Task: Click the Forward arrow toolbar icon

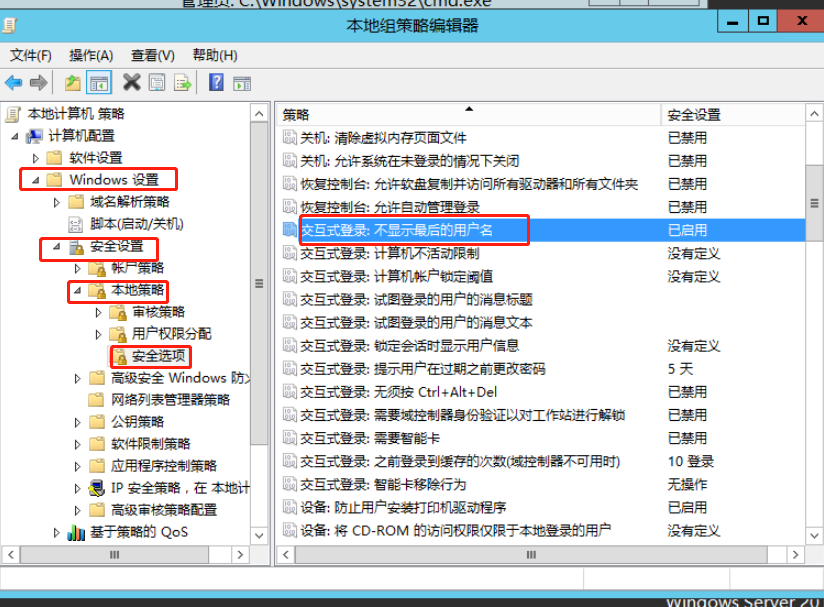Action: [39, 83]
